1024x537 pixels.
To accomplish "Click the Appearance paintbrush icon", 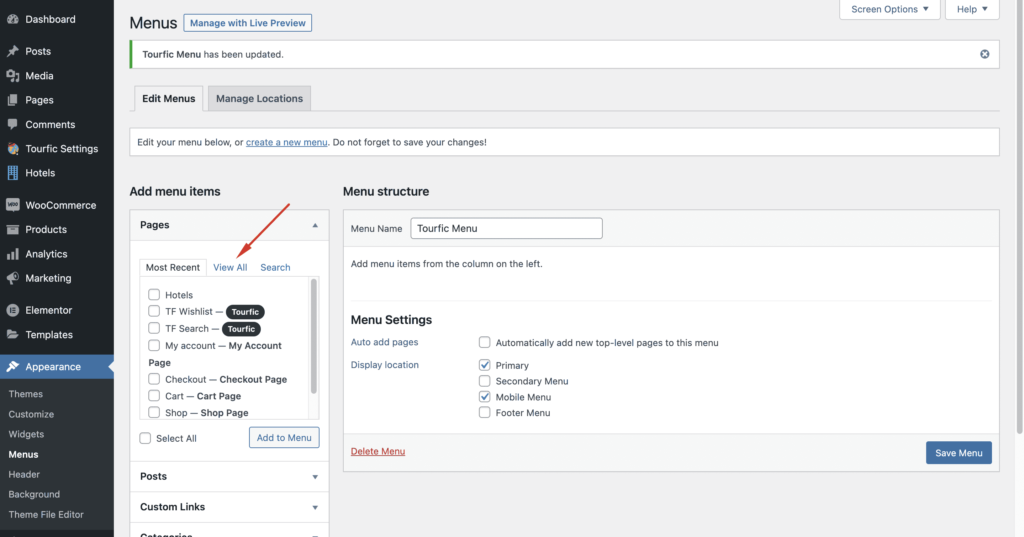I will click(12, 366).
